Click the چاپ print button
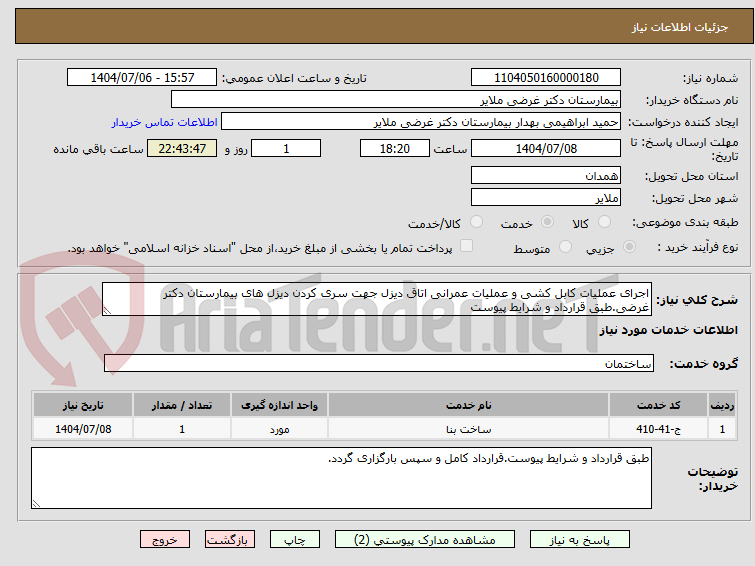This screenshot has height=566, width=755. [295, 540]
